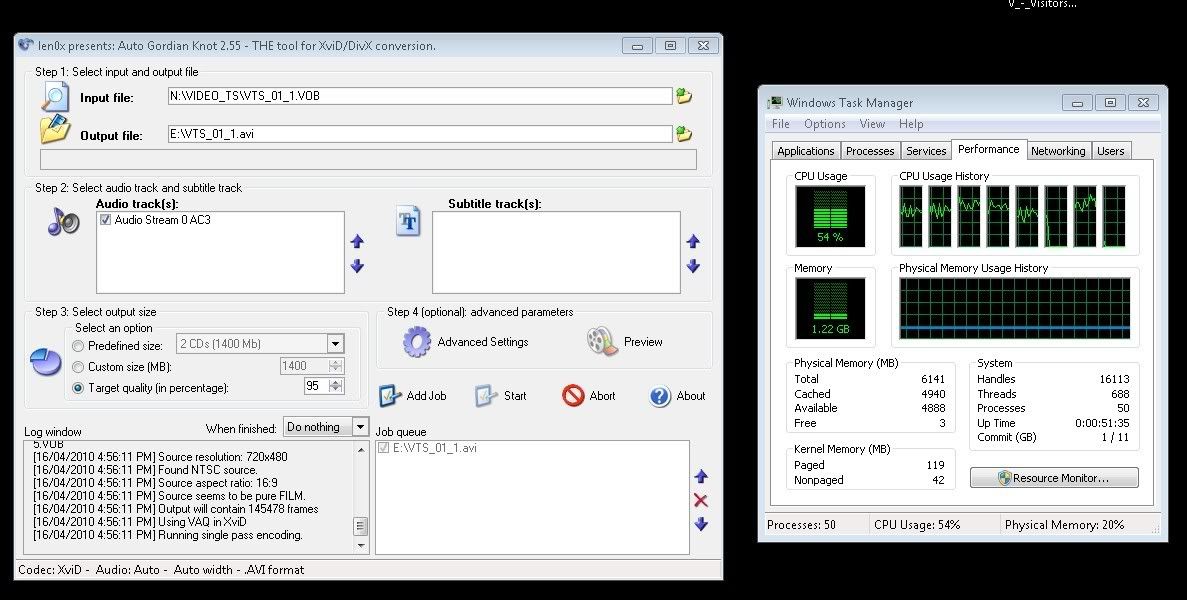Click the Abort button label
The image size is (1187, 600).
[x=602, y=396]
